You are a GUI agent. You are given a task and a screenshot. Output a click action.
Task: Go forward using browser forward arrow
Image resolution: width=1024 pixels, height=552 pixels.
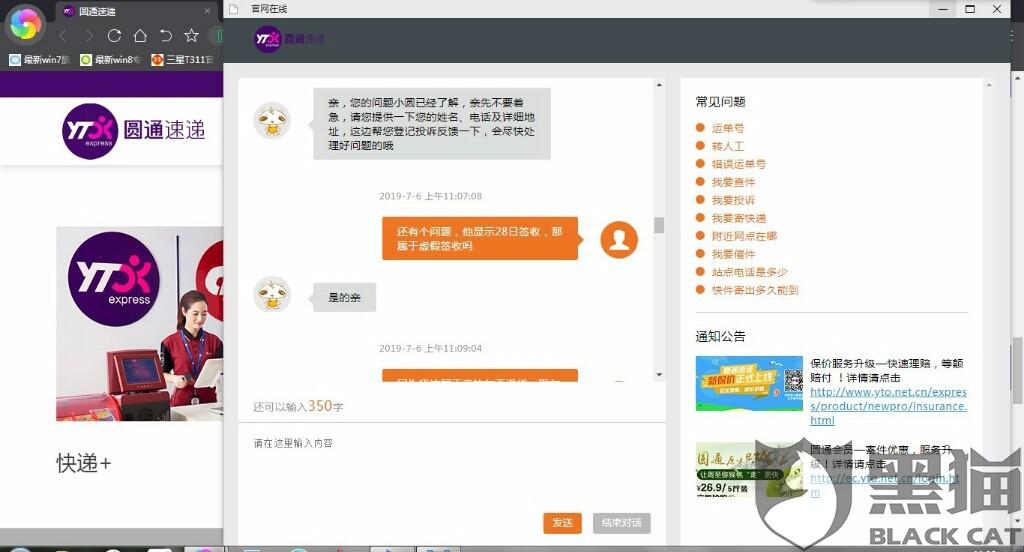coord(89,36)
